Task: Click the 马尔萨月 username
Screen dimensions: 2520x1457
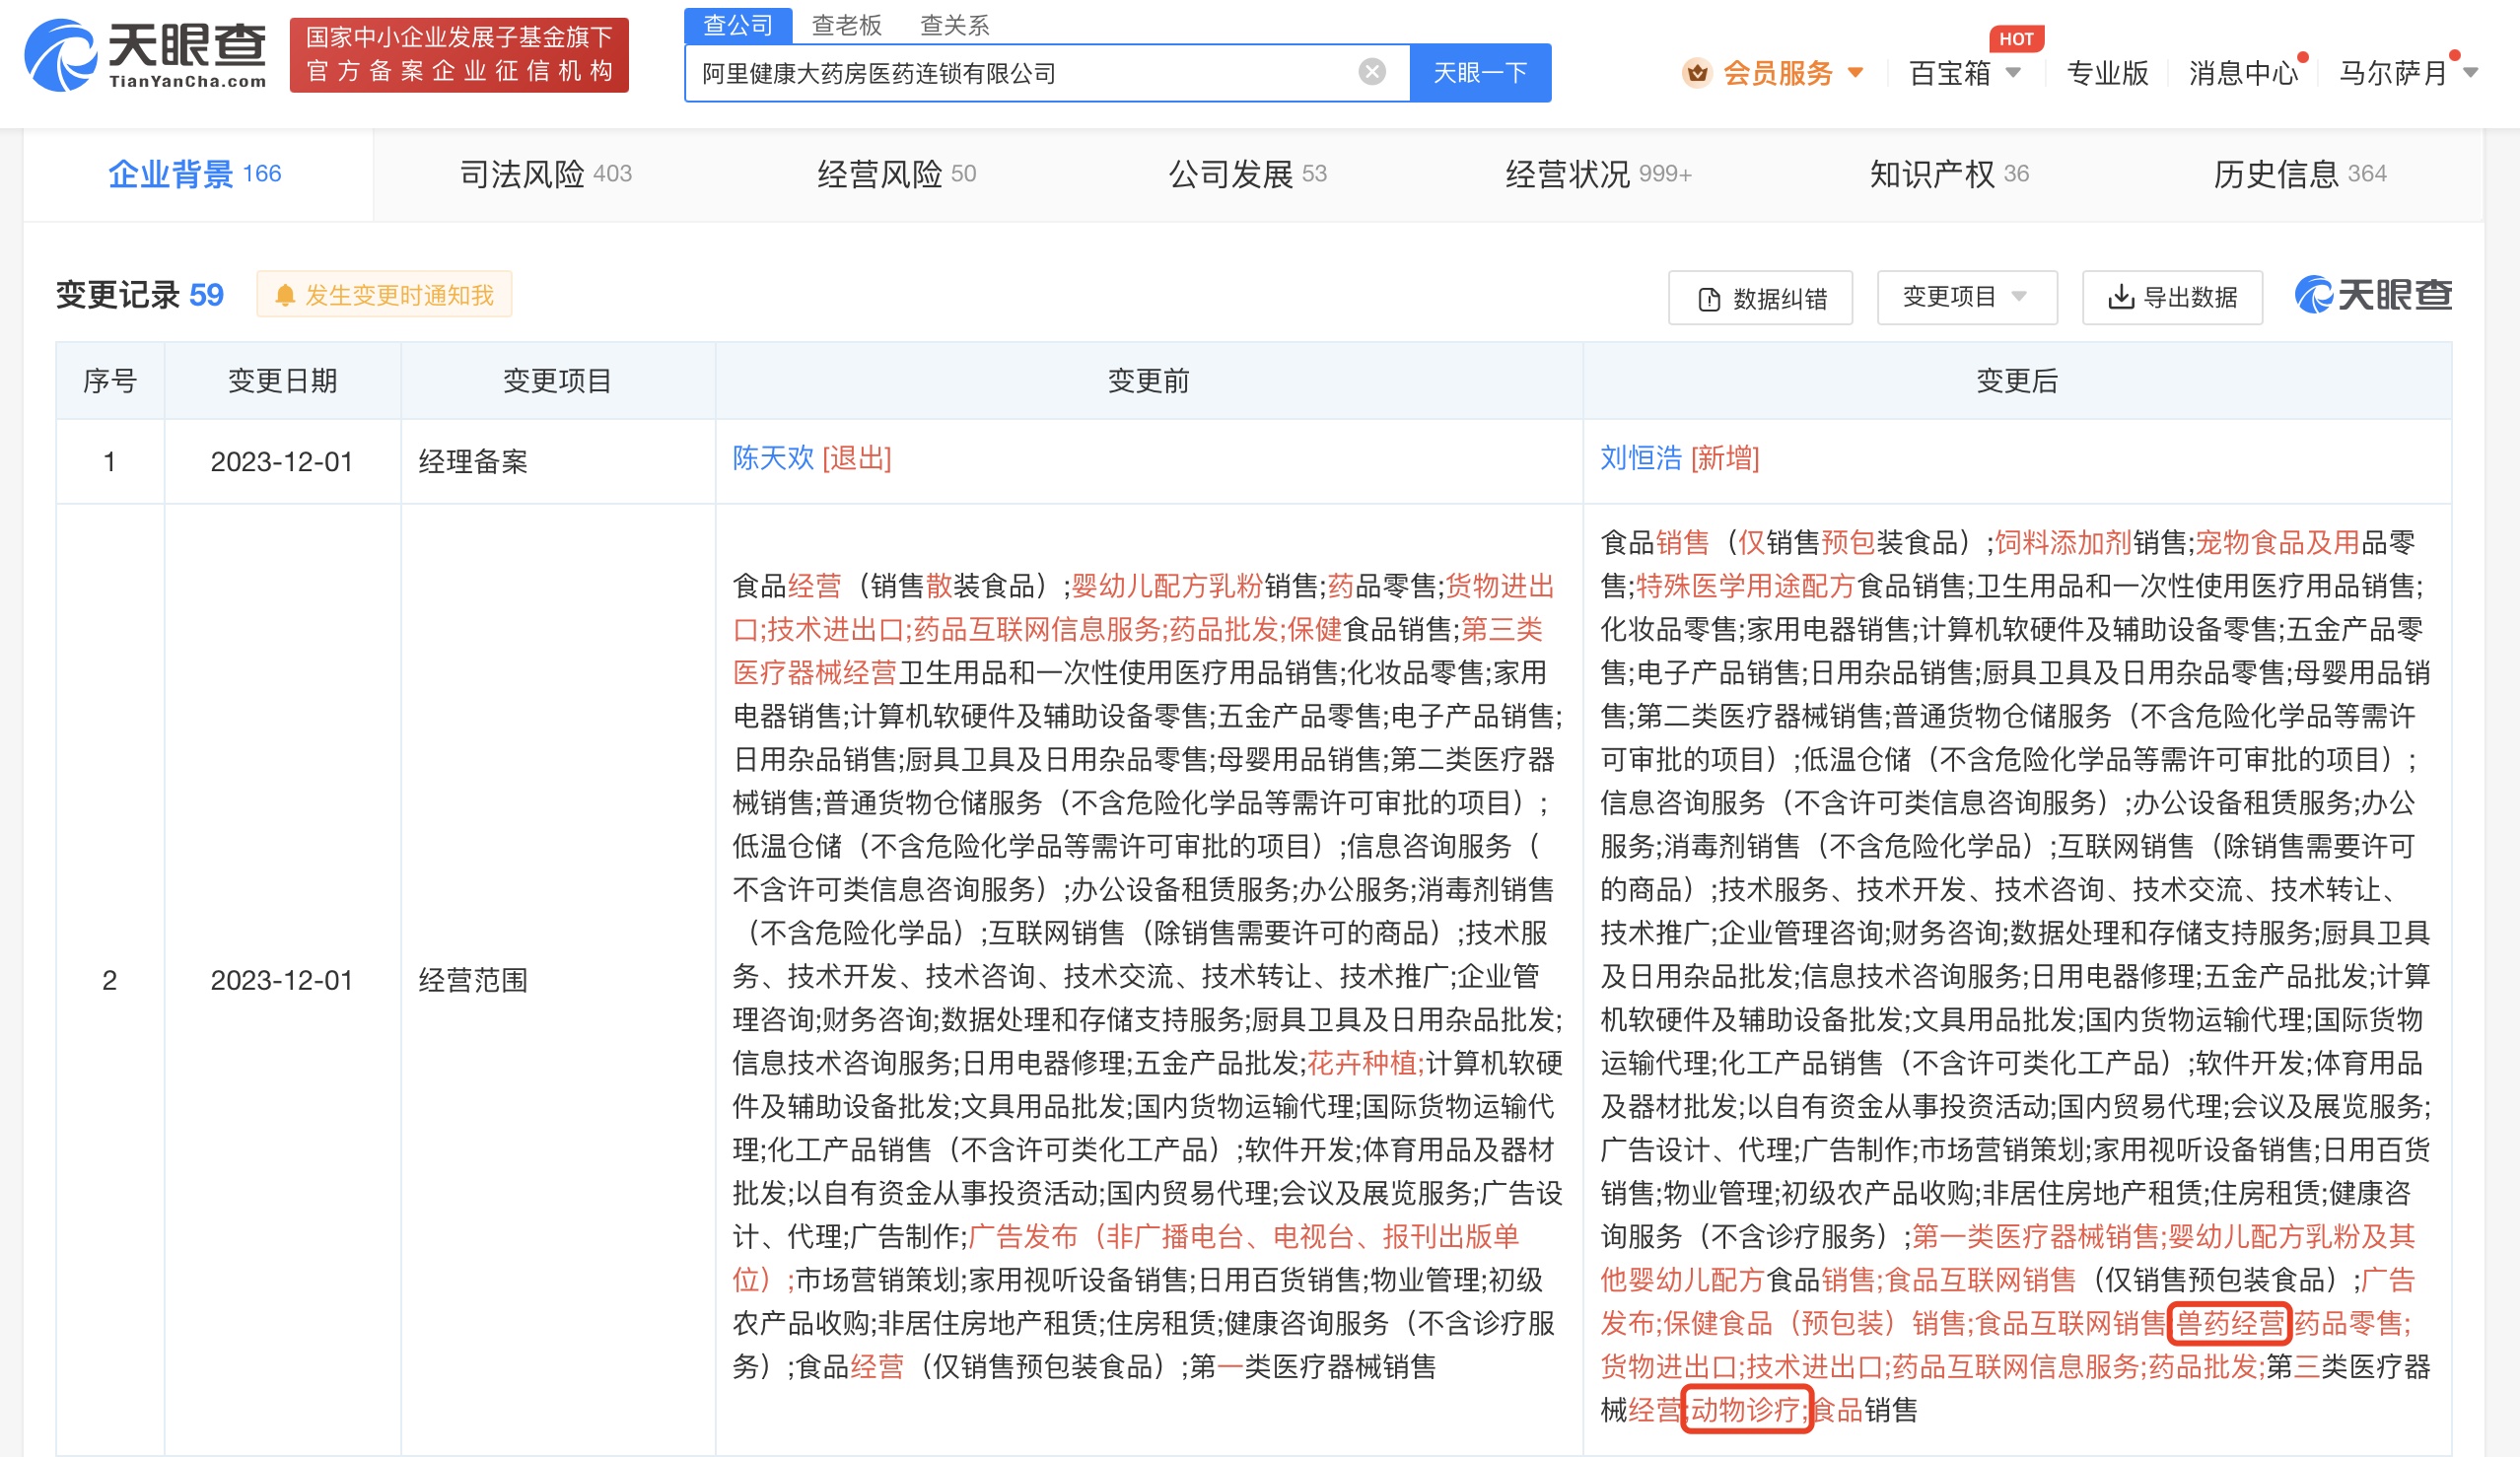Action: click(2393, 73)
